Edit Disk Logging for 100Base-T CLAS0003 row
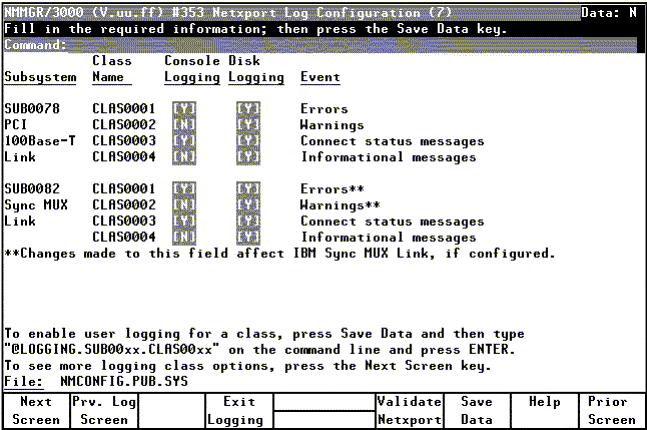 pyautogui.click(x=248, y=141)
